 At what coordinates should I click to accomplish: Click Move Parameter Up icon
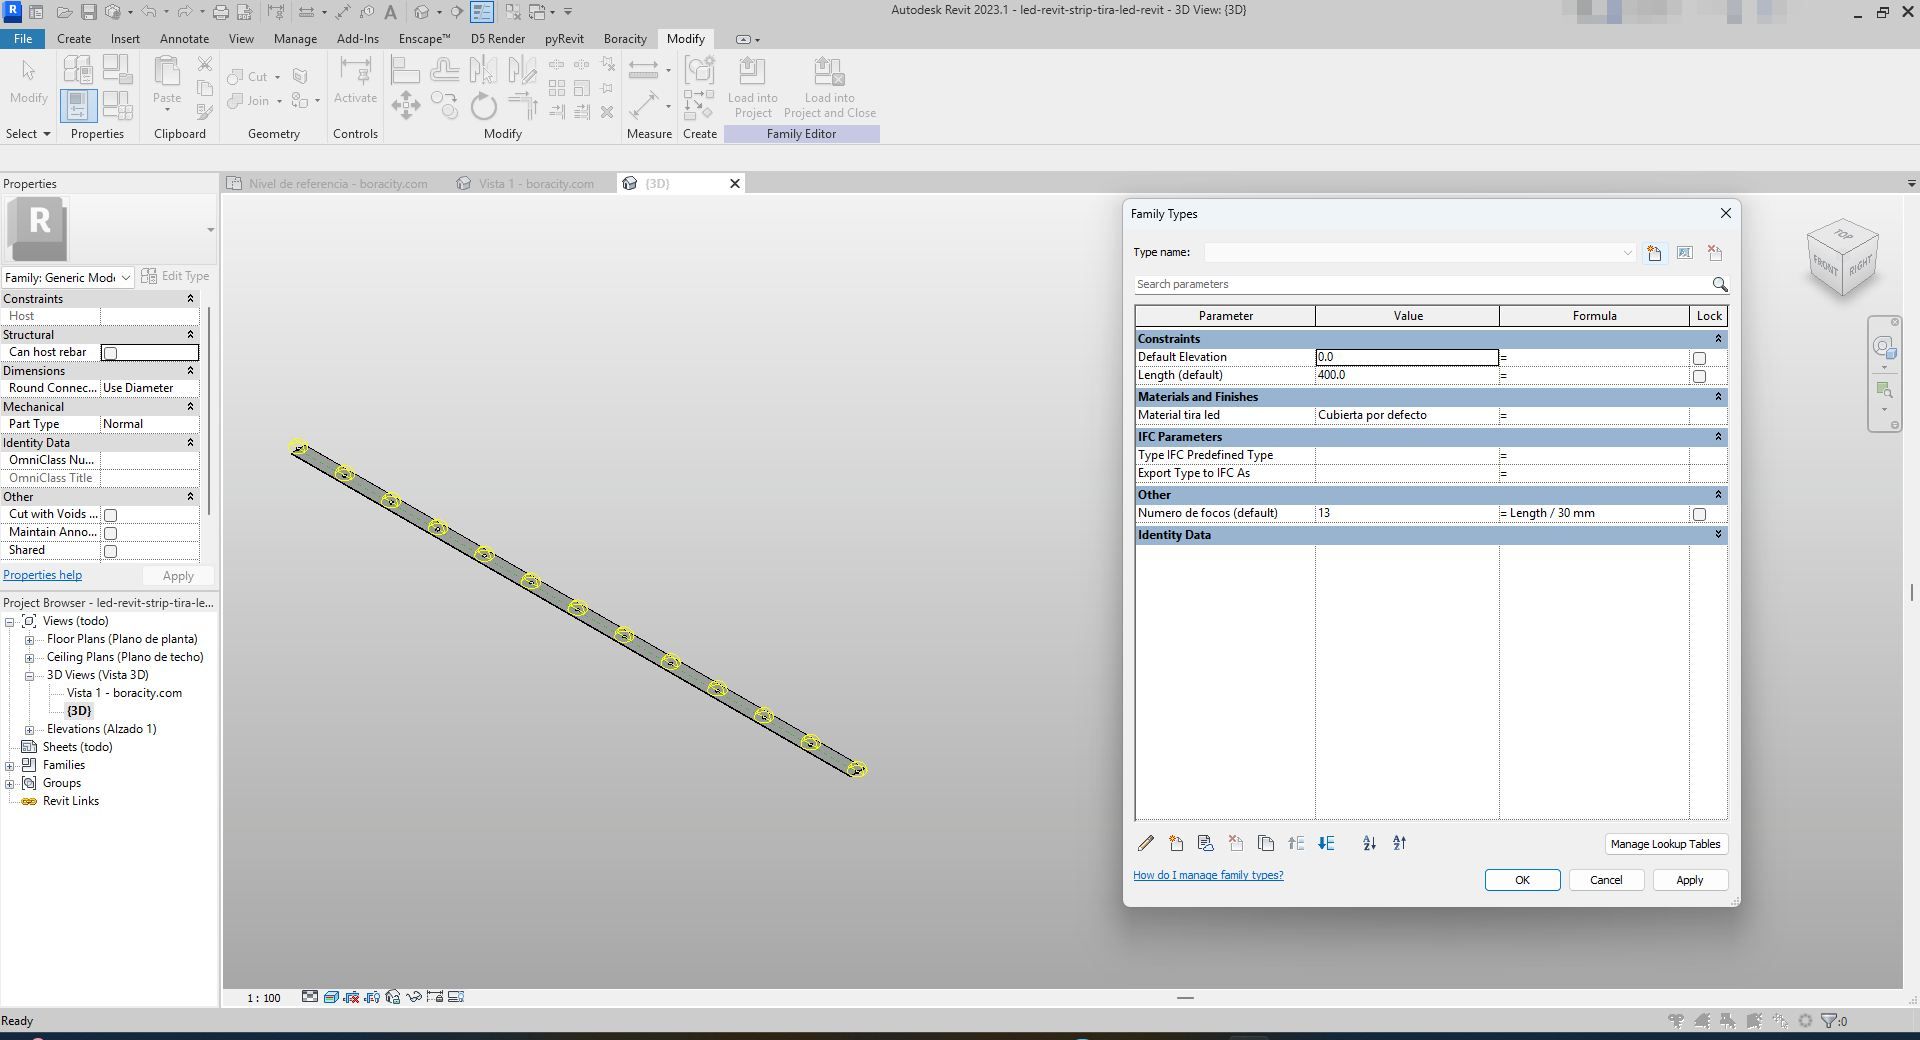point(1296,844)
